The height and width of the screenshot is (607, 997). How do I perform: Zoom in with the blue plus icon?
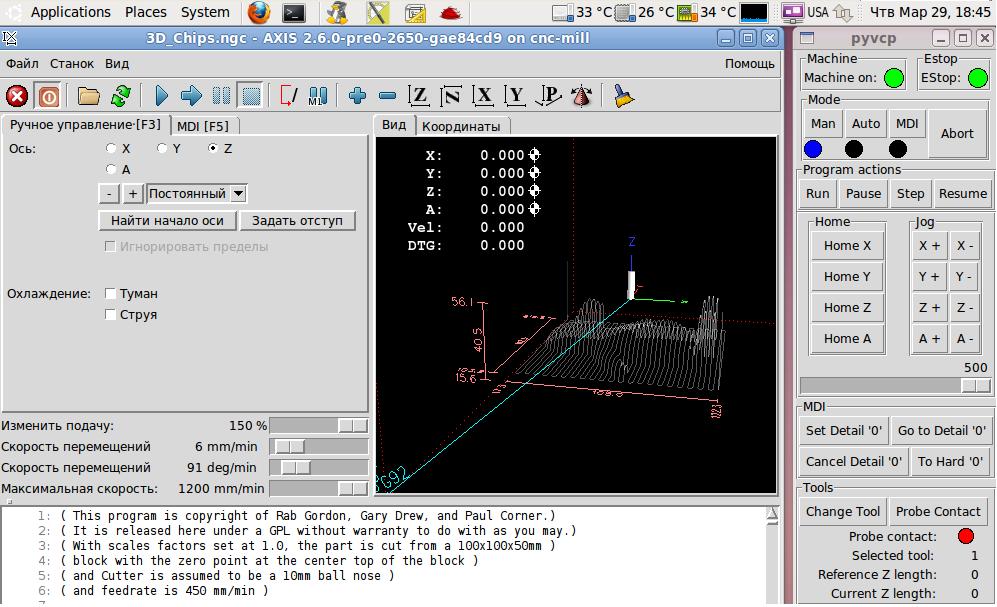[x=357, y=97]
